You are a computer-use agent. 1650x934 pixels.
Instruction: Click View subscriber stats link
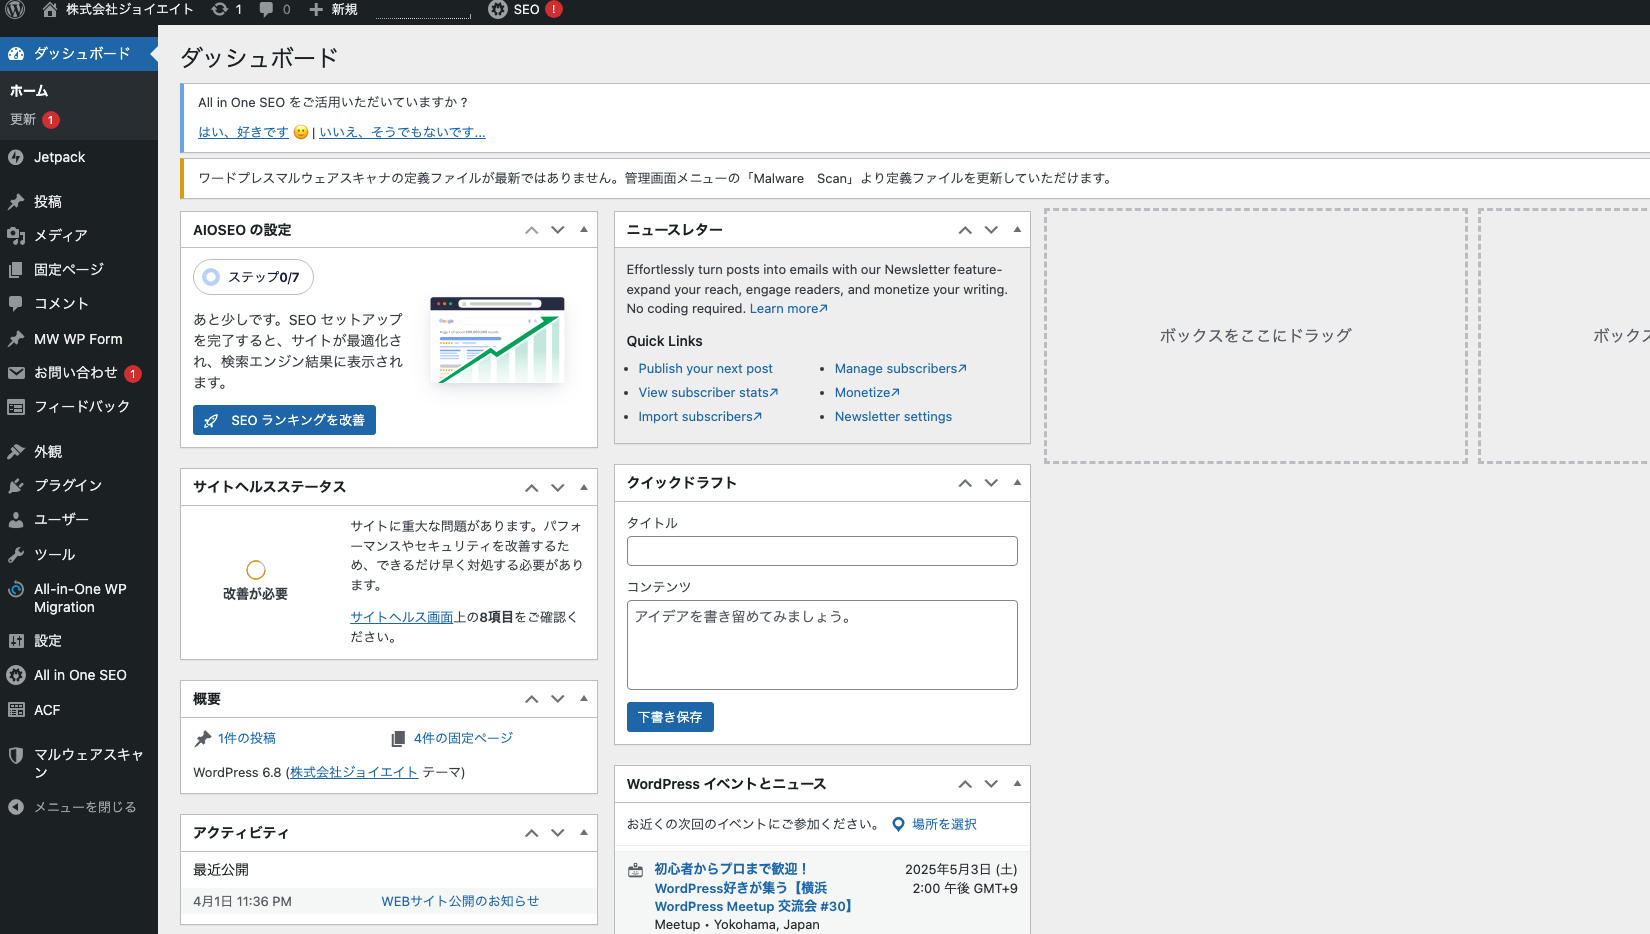point(708,393)
